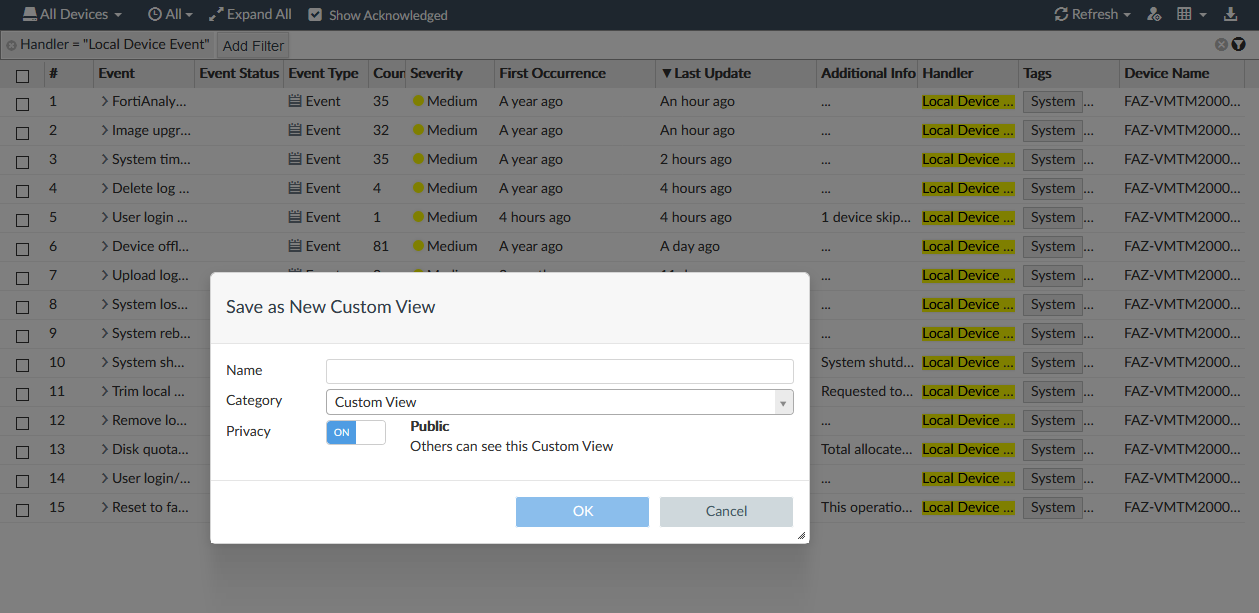The width and height of the screenshot is (1259, 613).
Task: Cancel the Save as New Custom View dialog
Action: tap(726, 511)
